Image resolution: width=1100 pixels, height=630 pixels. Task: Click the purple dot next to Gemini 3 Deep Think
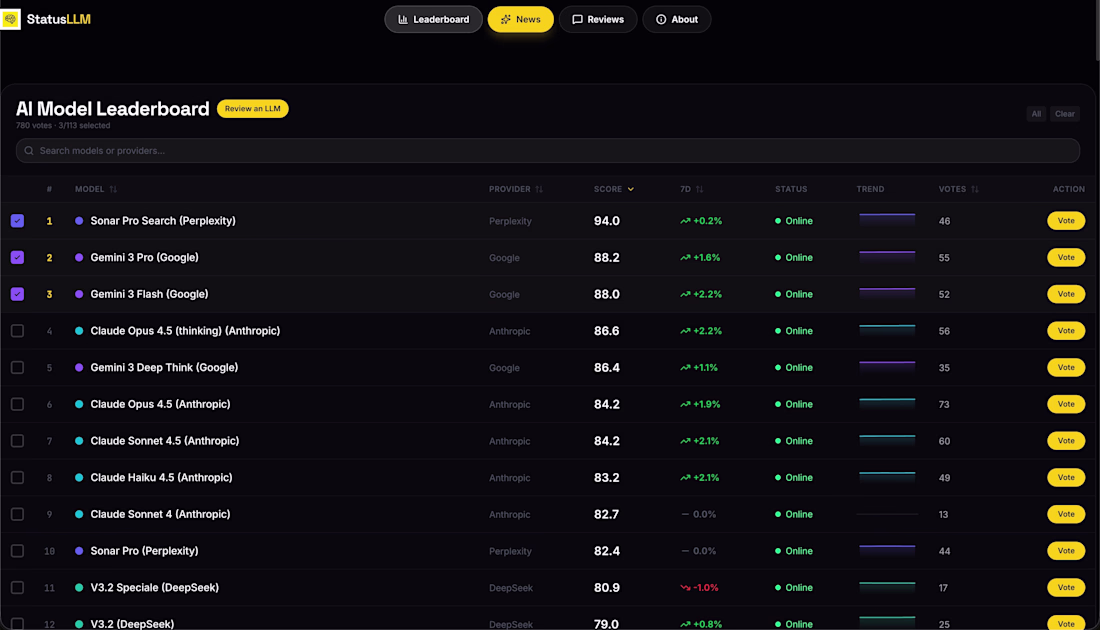point(79,368)
